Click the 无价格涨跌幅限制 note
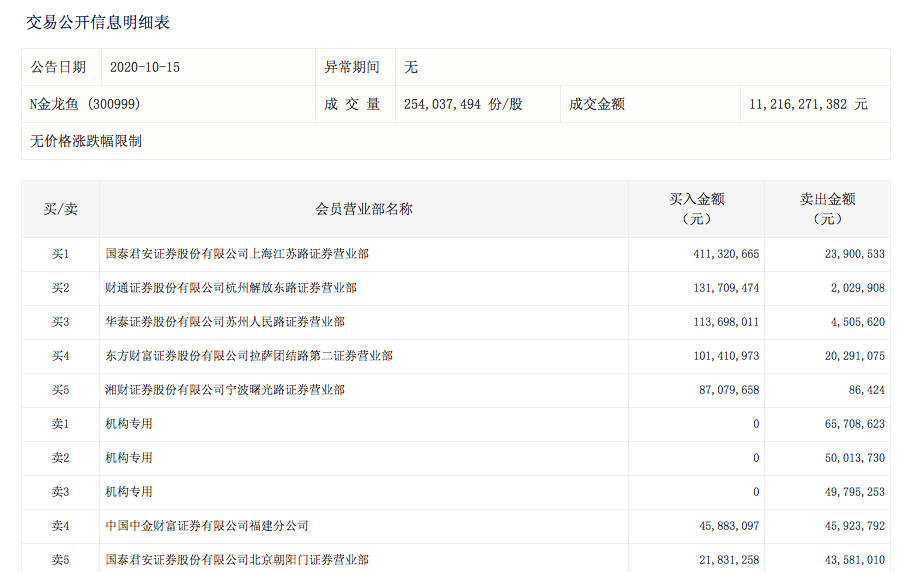The height and width of the screenshot is (572, 902). coord(86,141)
